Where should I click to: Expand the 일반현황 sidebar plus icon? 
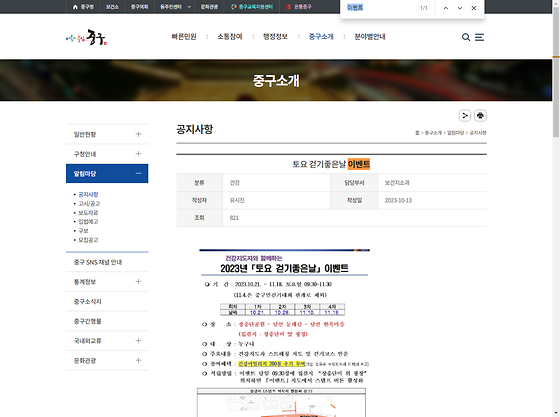click(x=138, y=134)
